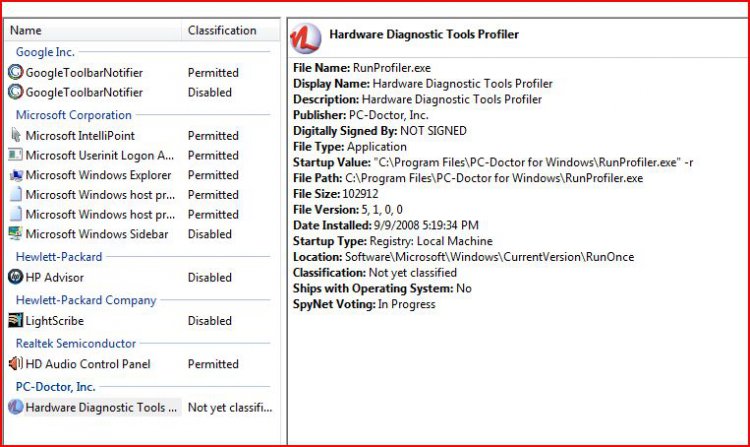The width and height of the screenshot is (750, 447).
Task: Click the GoogleToolbarNotifier icon in the Disabled row
Action: [15, 92]
